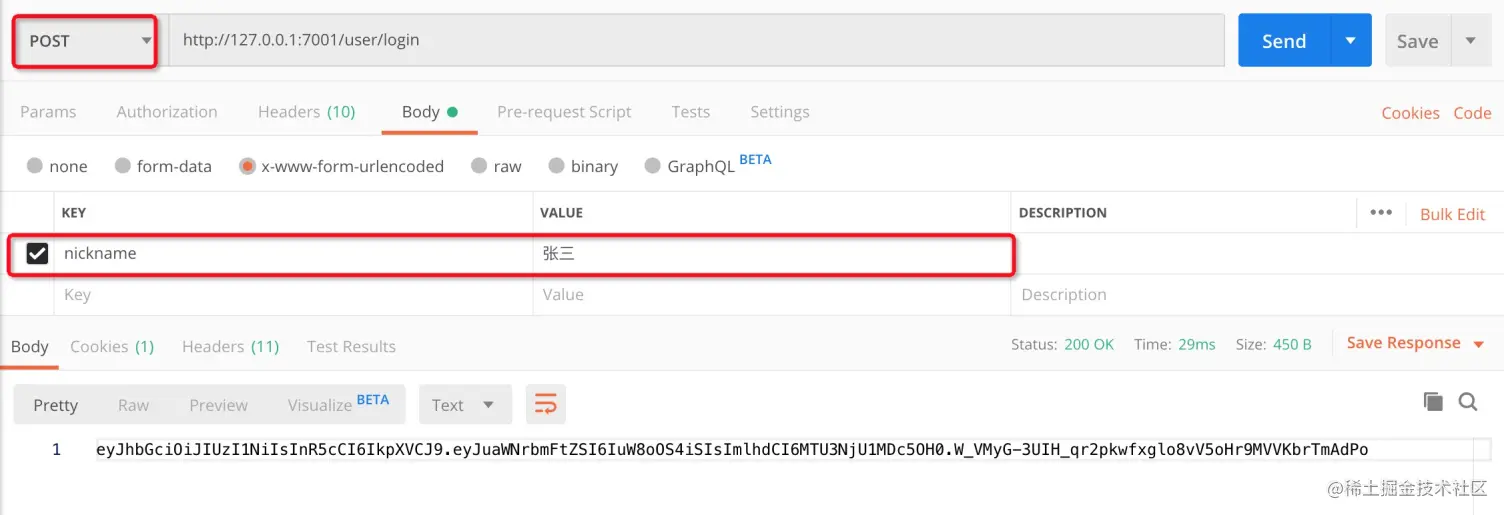1504x515 pixels.
Task: Open the POST method dropdown
Action: (x=85, y=41)
